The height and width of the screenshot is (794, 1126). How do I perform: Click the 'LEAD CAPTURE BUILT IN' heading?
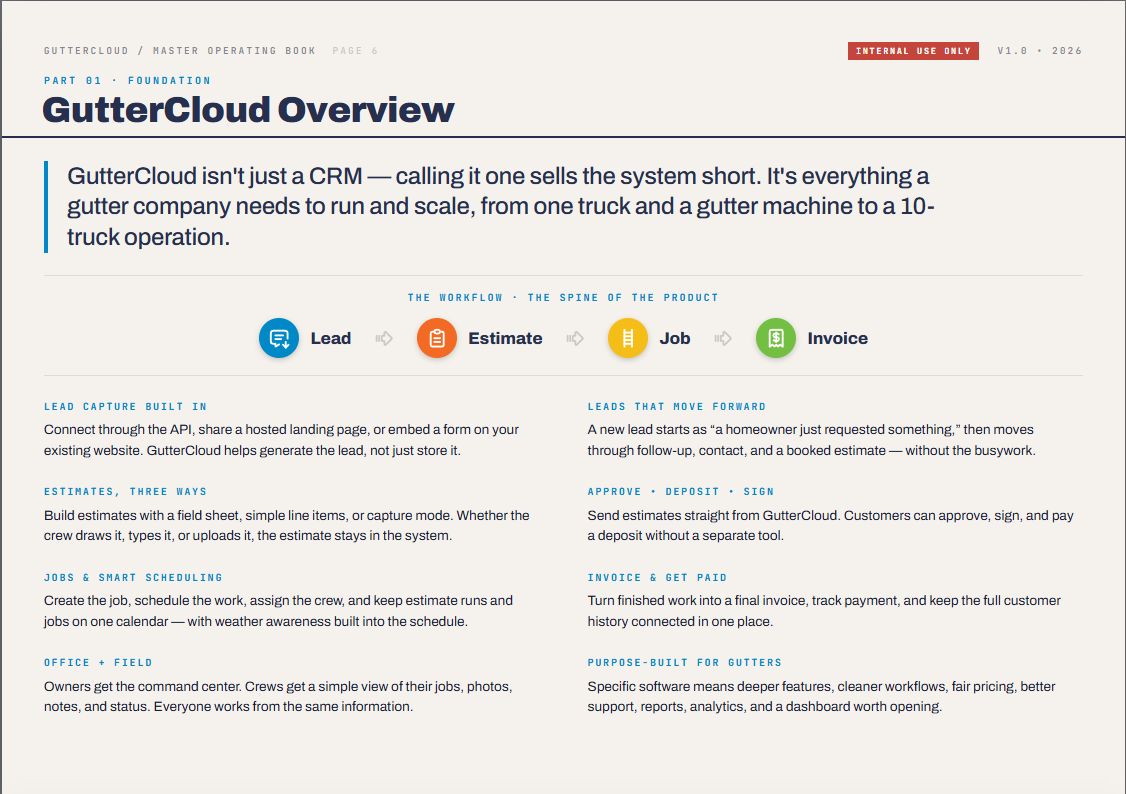pos(126,406)
